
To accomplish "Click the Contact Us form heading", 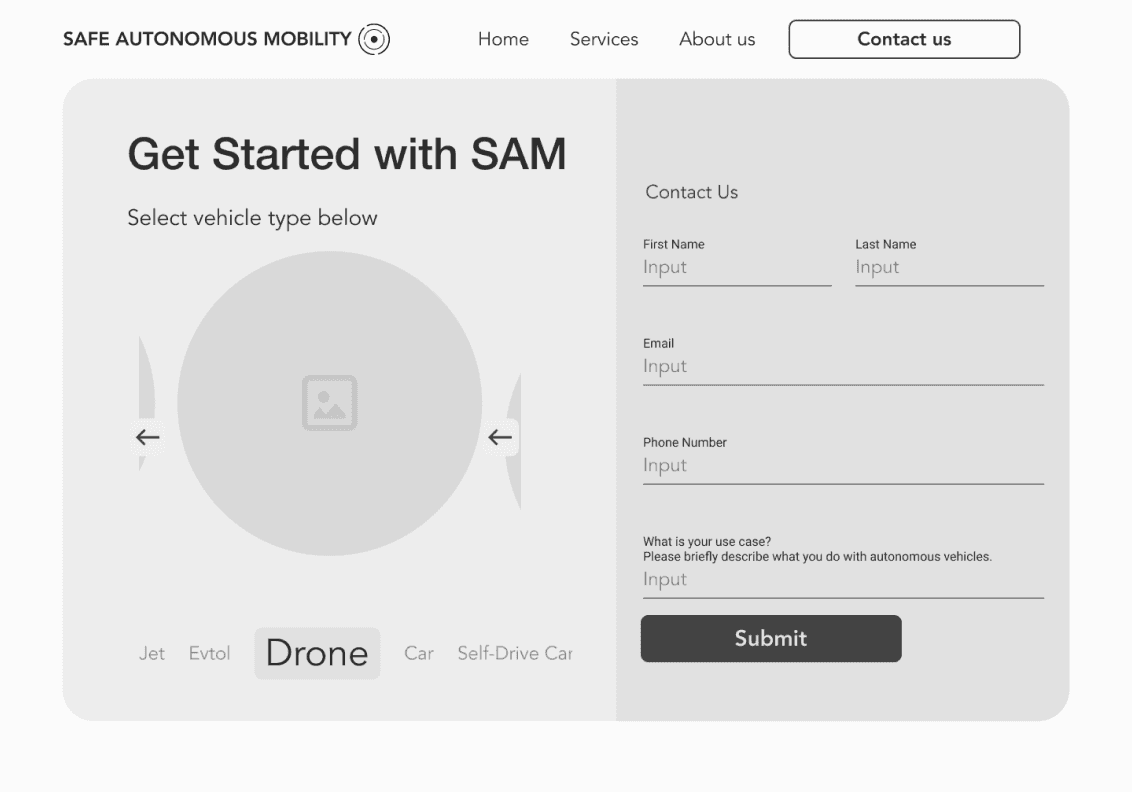I will 692,192.
